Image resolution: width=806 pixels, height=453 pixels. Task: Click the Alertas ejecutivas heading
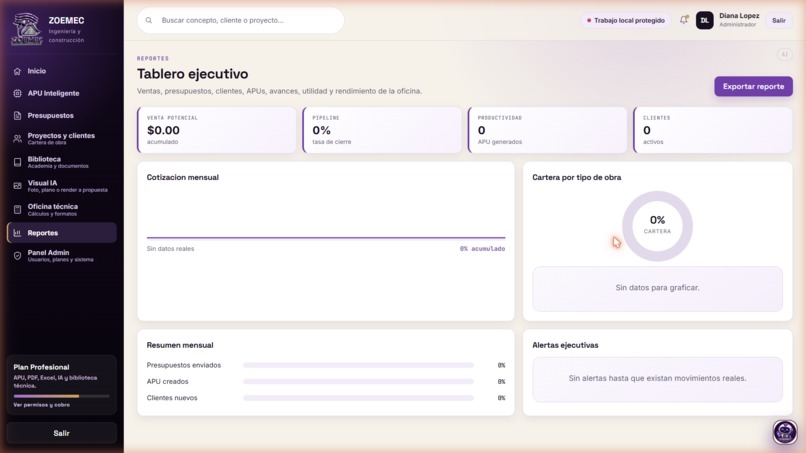pos(565,345)
